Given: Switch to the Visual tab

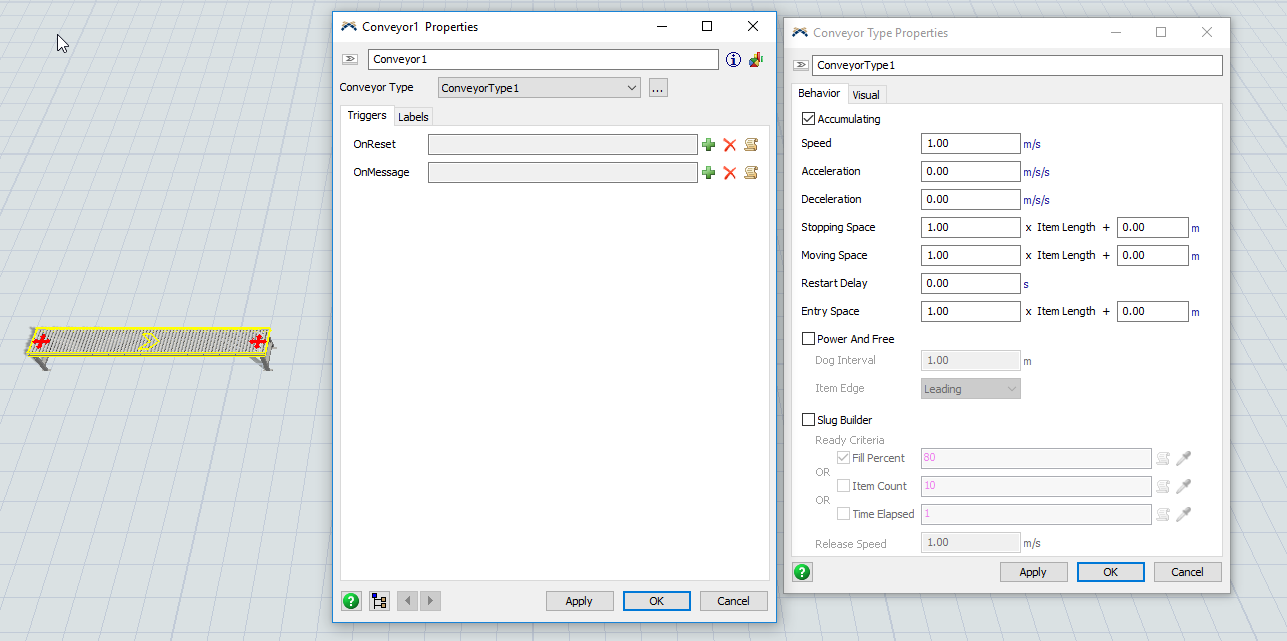Looking at the screenshot, I should point(866,95).
